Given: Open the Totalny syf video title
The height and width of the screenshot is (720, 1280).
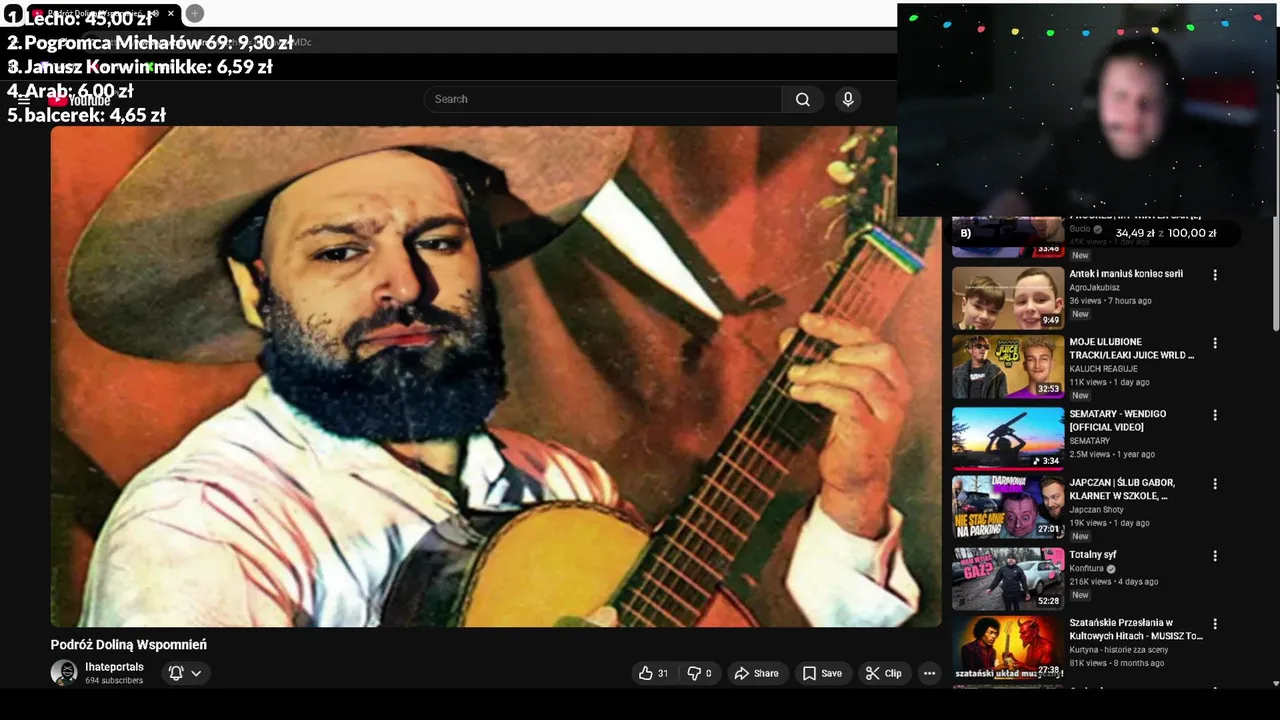Looking at the screenshot, I should [1093, 555].
